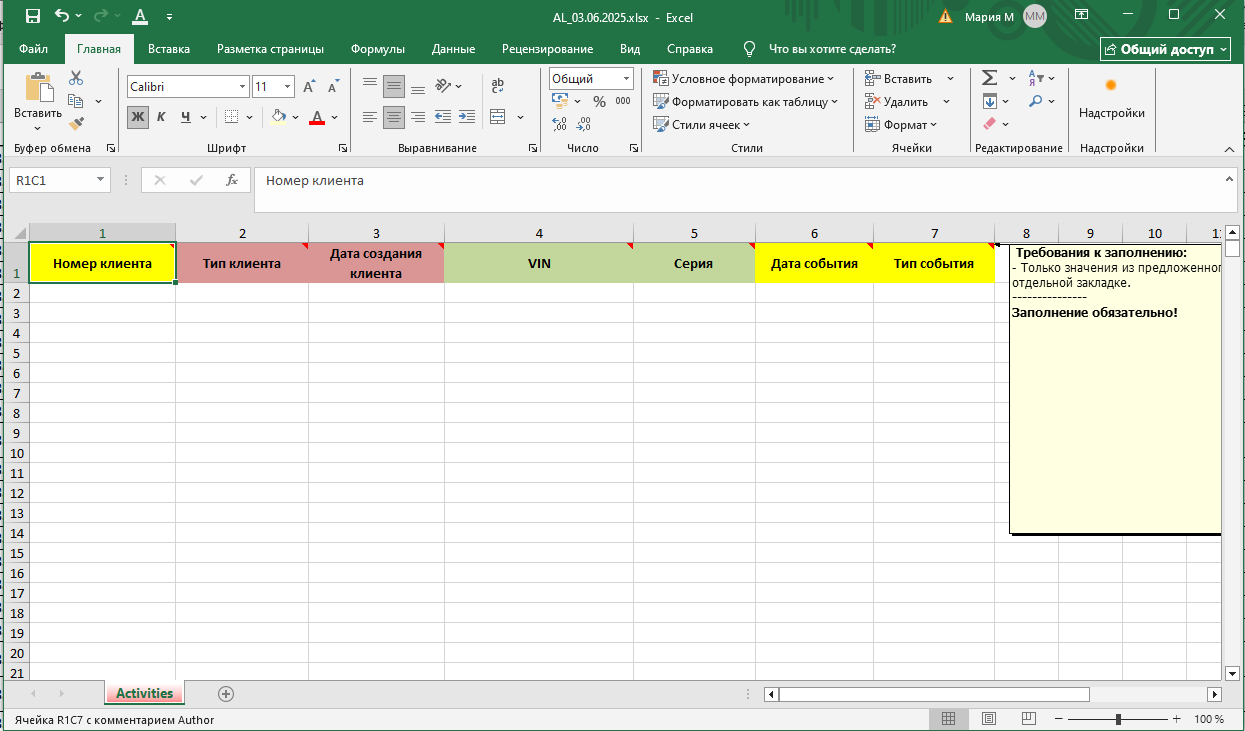Screen dimensions: 1245x731
Task: Click the Save icon in title bar
Action: coord(33,16)
